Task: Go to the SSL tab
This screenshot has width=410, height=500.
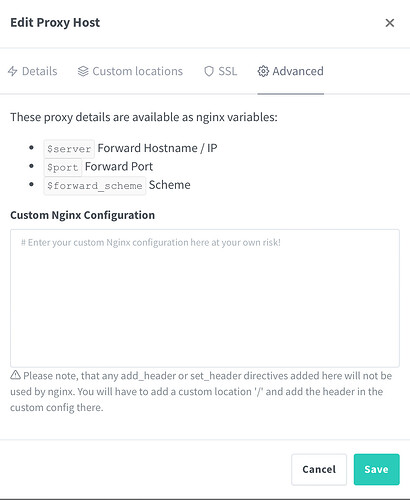Action: [221, 71]
